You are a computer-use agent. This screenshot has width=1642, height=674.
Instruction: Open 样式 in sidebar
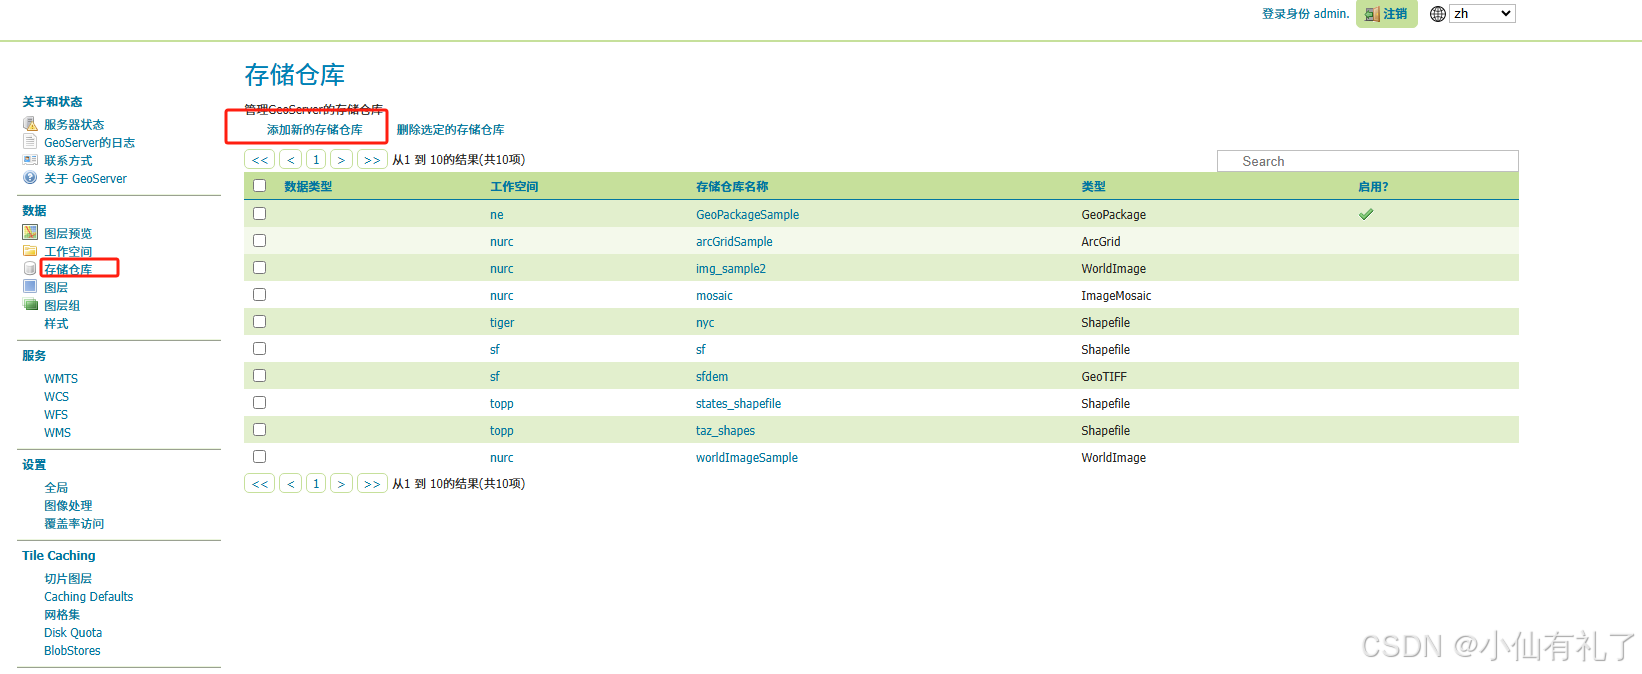56,324
